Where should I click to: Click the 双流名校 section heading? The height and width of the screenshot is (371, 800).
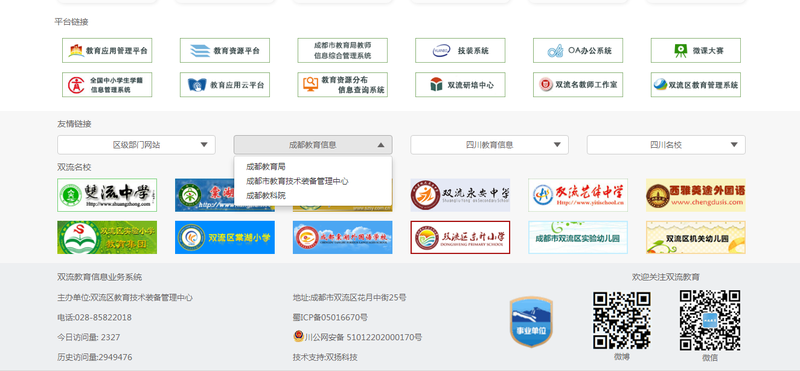[x=74, y=167]
